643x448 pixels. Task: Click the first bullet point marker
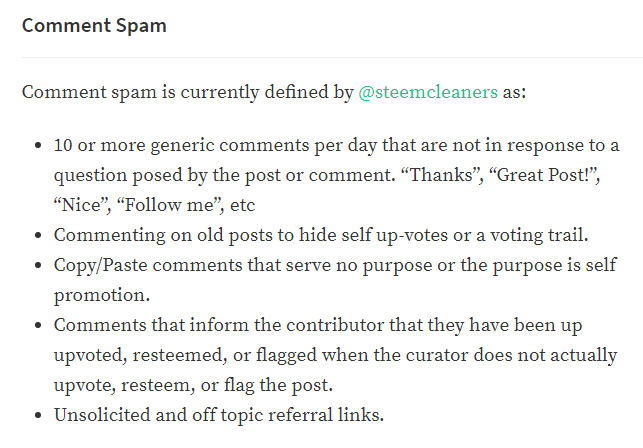pos(38,145)
